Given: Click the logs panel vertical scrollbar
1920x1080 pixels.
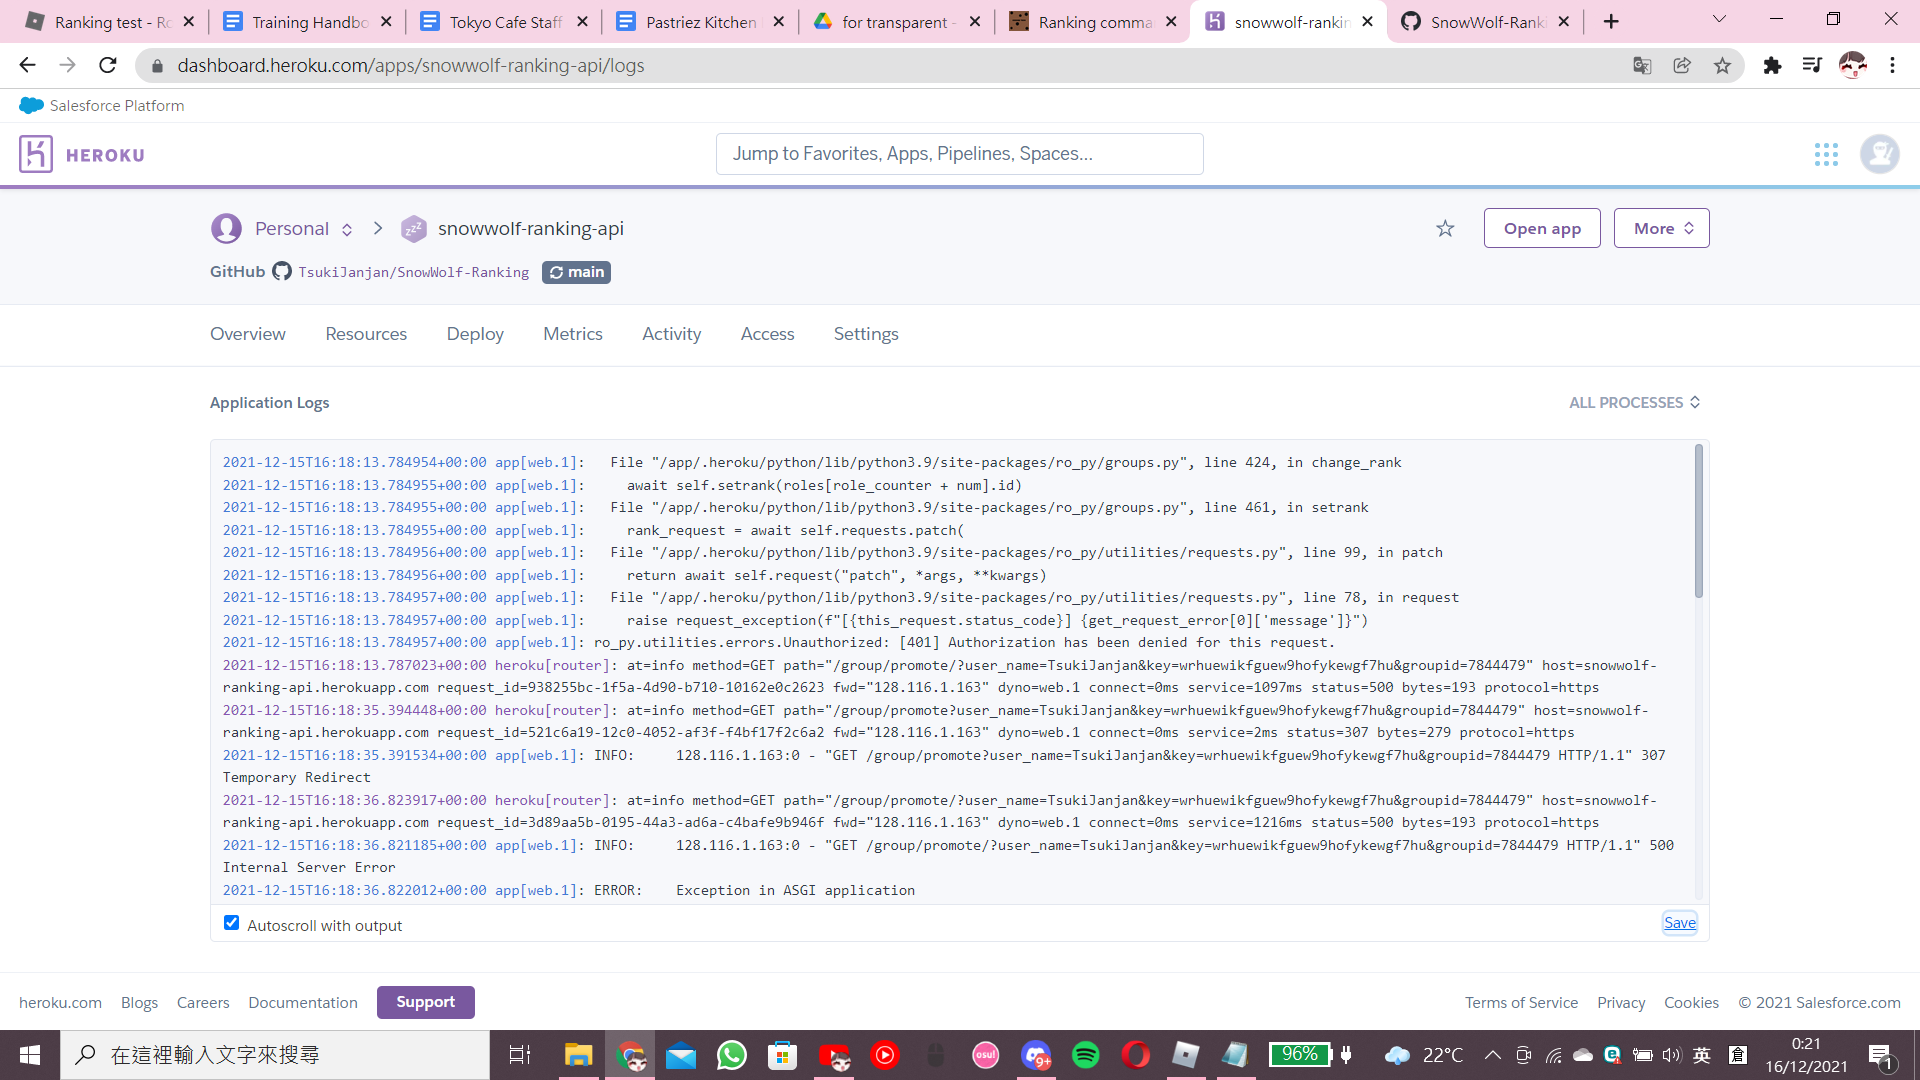Looking at the screenshot, I should 1698,521.
